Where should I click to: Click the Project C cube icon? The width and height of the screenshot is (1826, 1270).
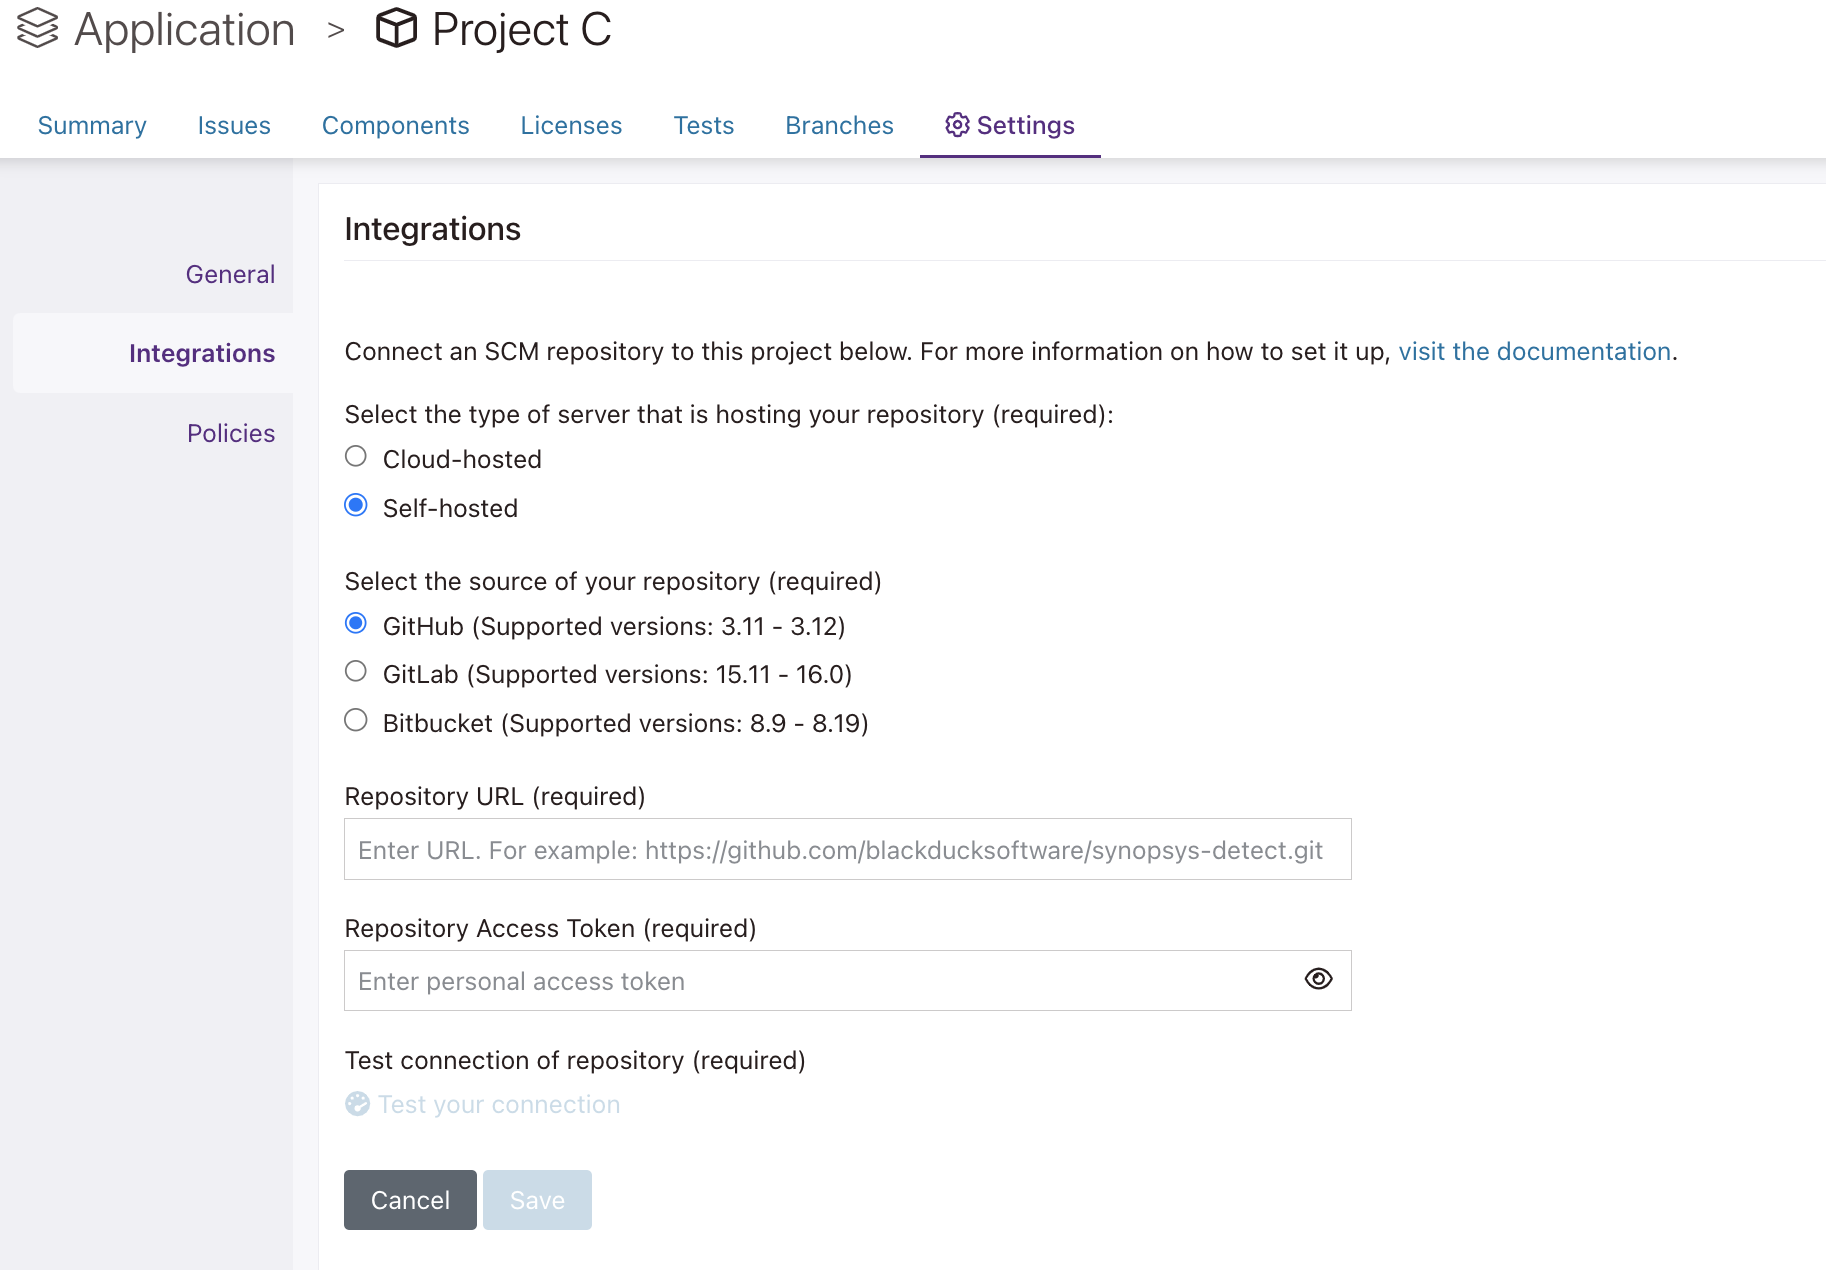tap(396, 28)
